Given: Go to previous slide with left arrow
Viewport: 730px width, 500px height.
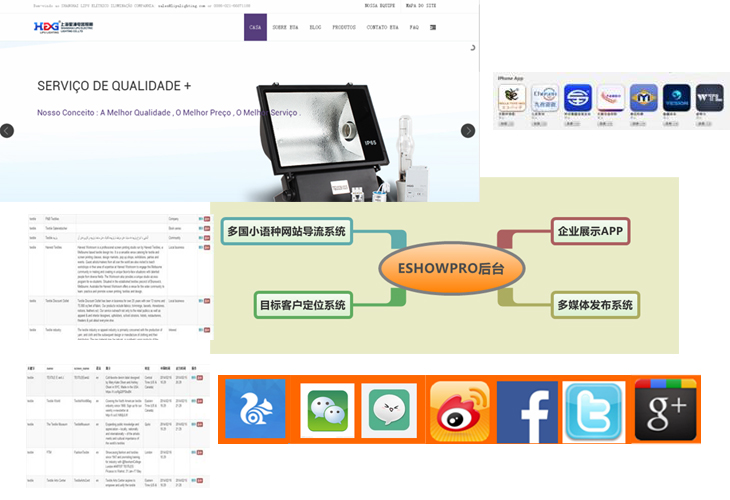Looking at the screenshot, I should 7,130.
